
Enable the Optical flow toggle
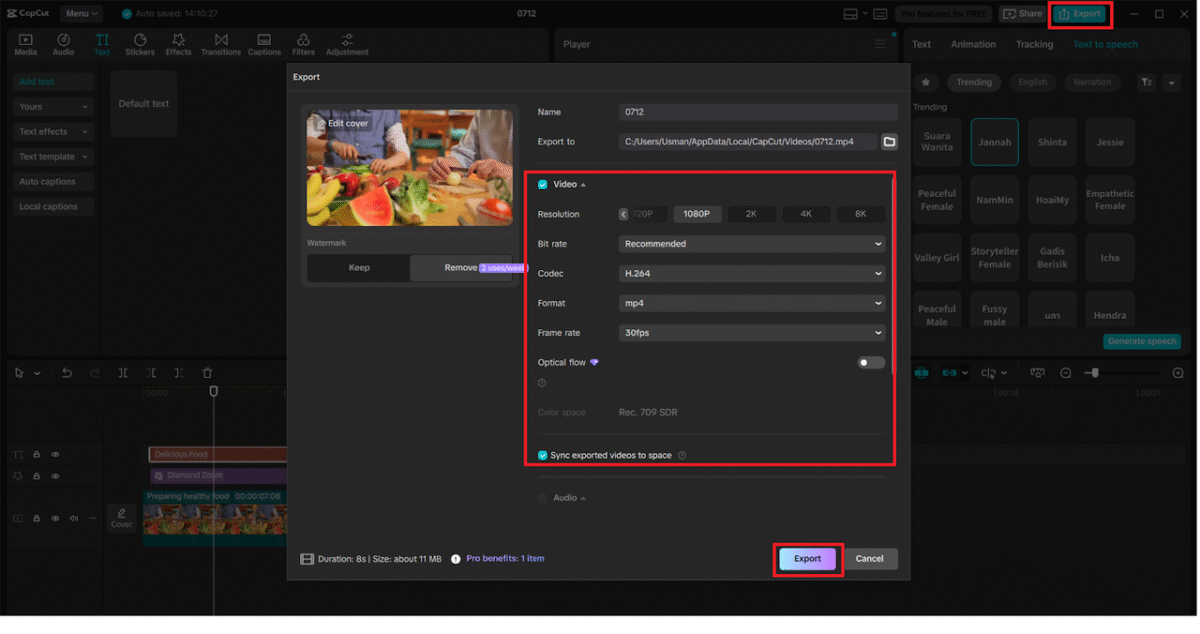point(869,362)
